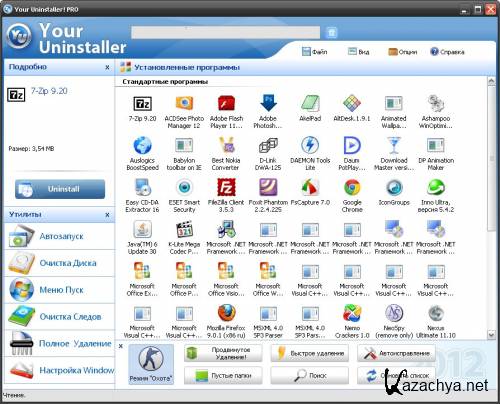Click the button next to search field
The height and width of the screenshot is (404, 500).
[331, 33]
